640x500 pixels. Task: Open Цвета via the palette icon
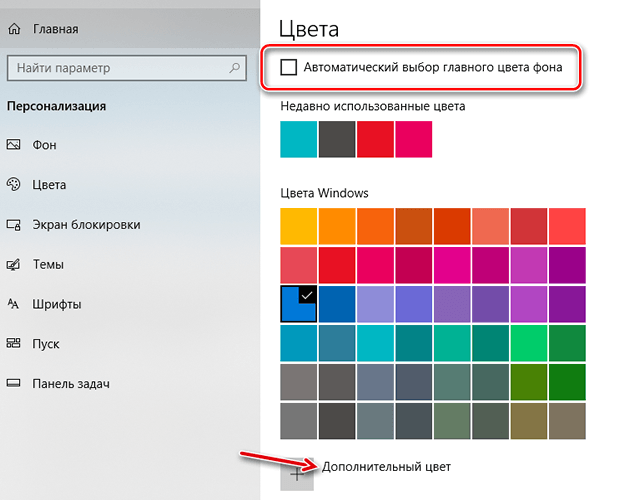[x=13, y=184]
